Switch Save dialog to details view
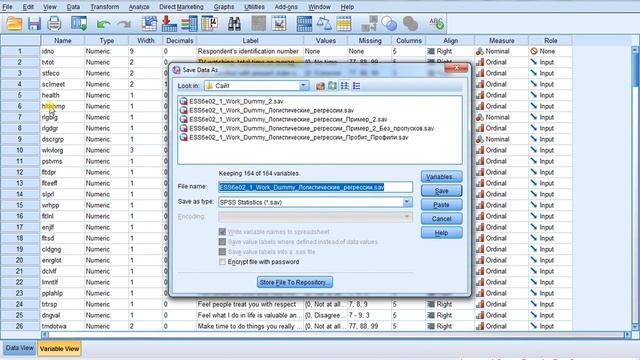Viewport: 640px width, 360px height. [x=356, y=86]
